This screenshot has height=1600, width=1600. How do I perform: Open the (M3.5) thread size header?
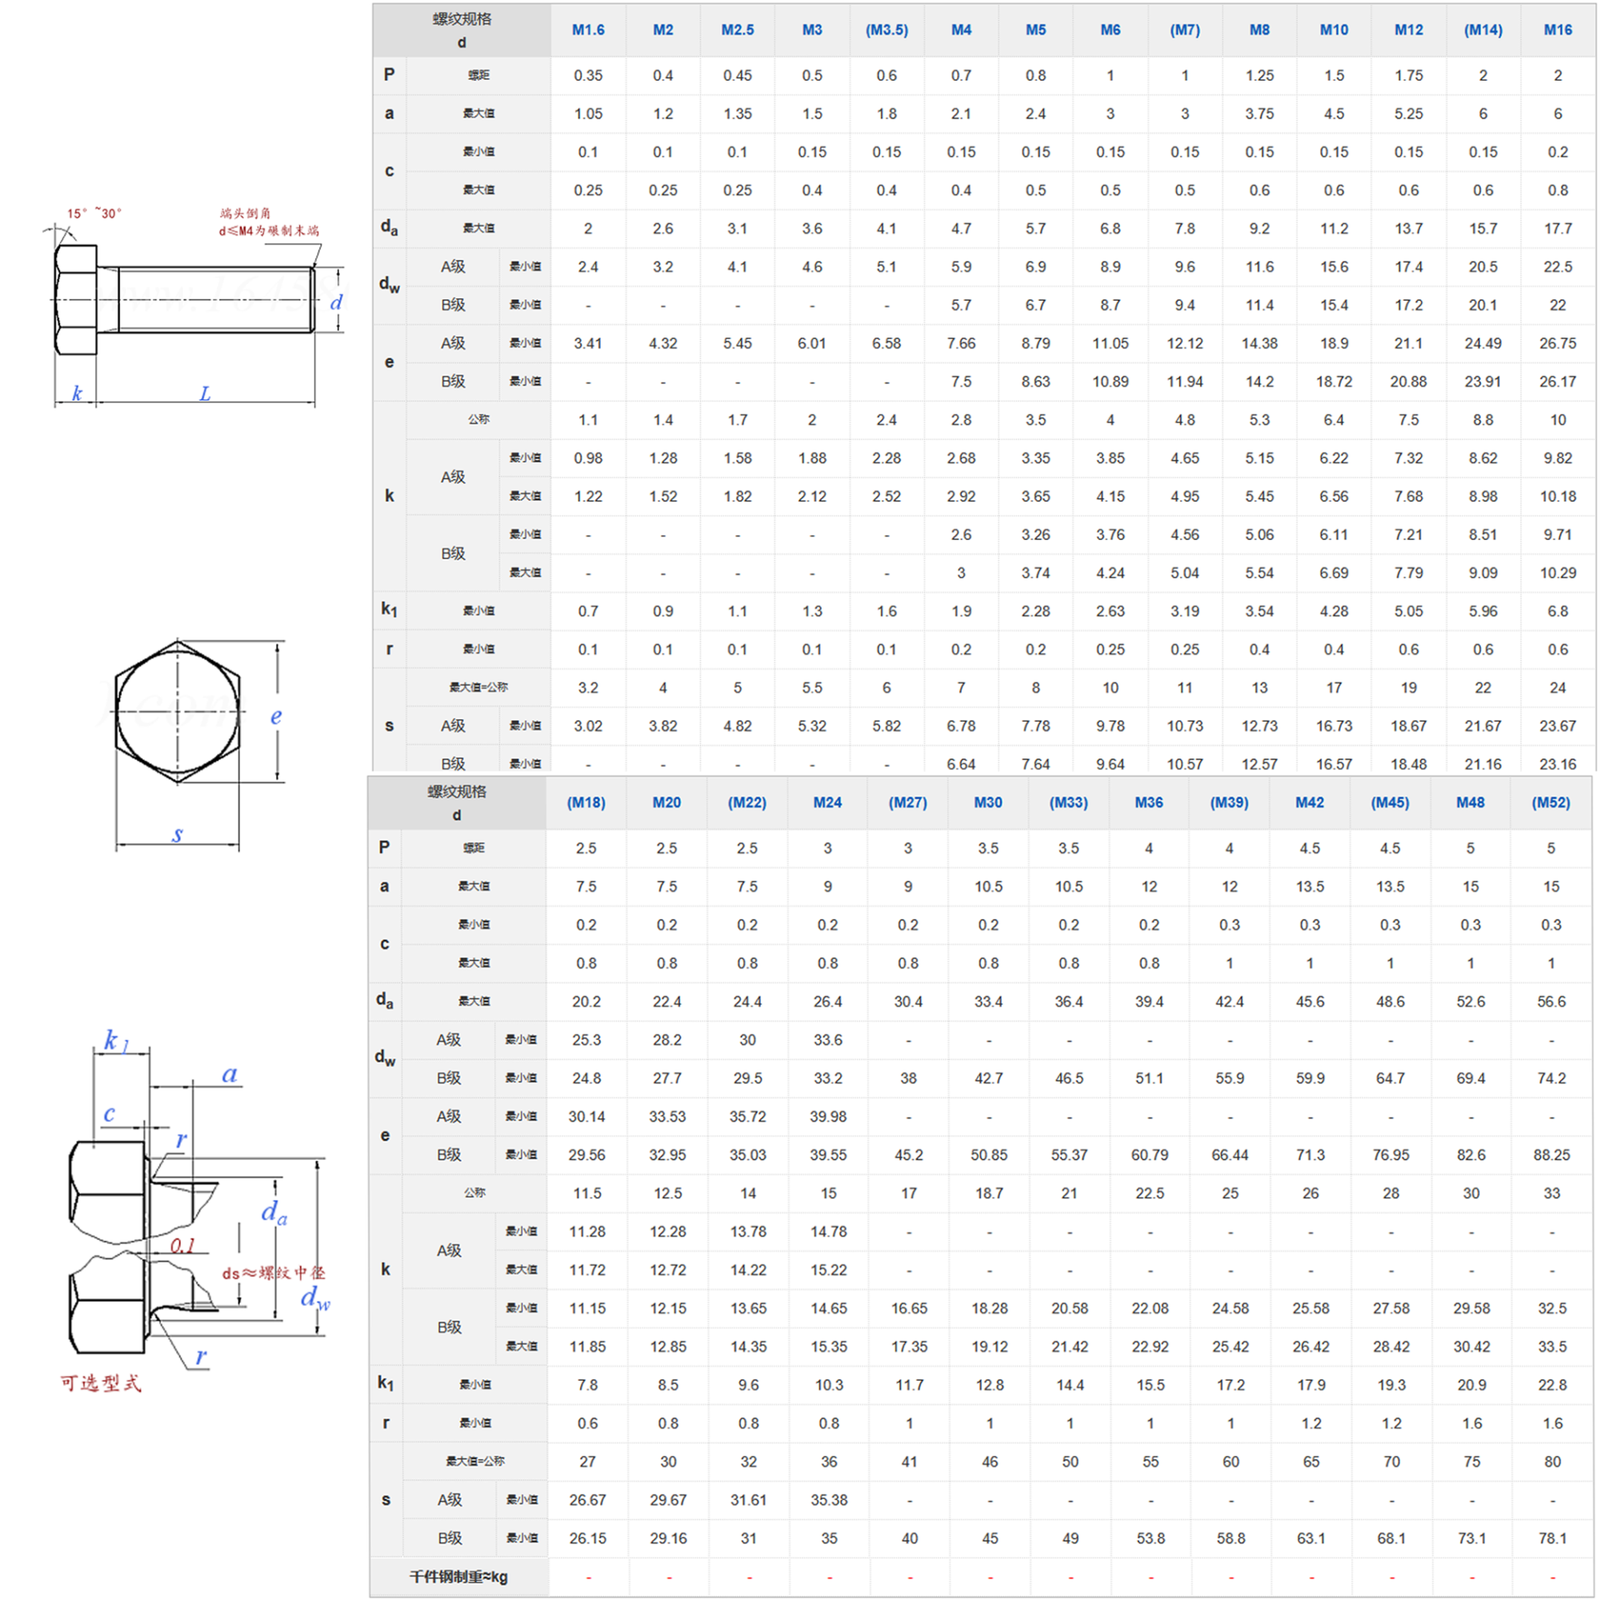886,30
